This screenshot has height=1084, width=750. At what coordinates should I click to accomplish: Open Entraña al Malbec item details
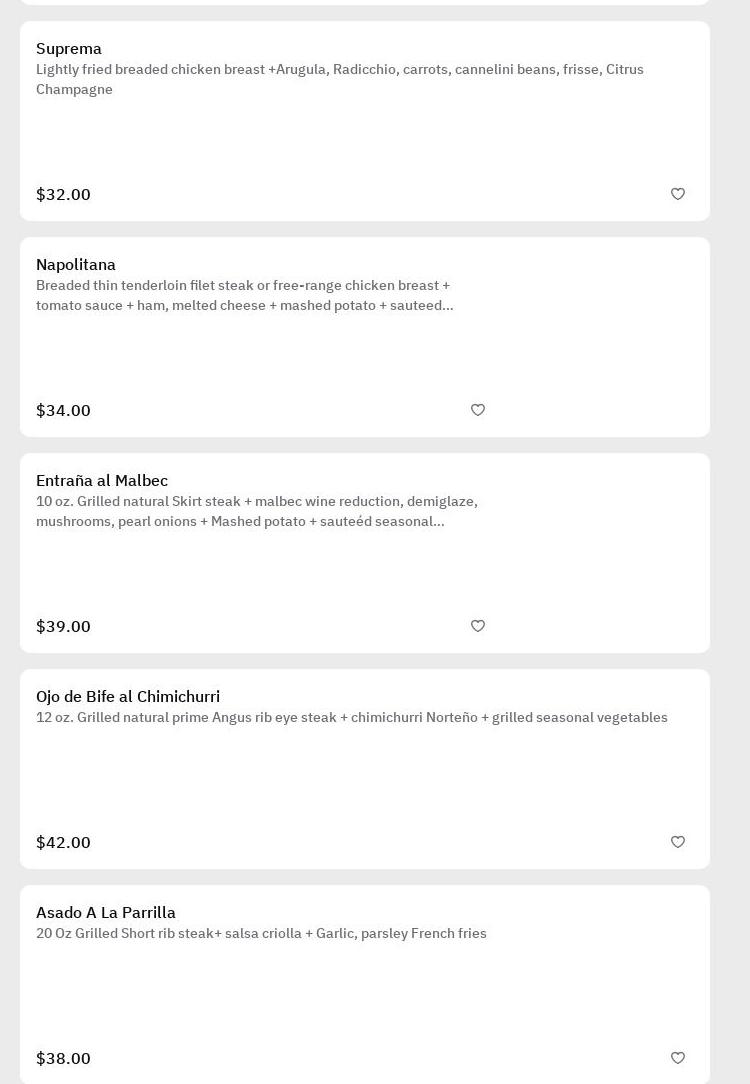tap(102, 481)
